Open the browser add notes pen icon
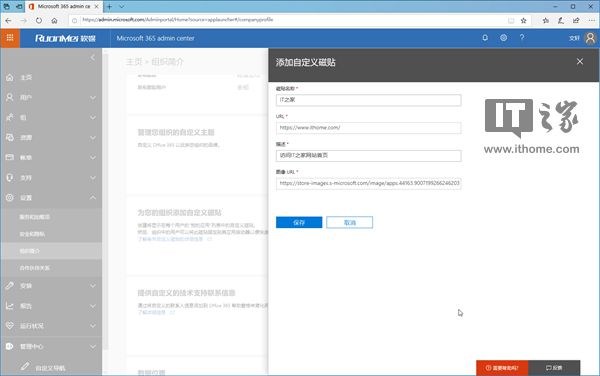 tap(561, 20)
